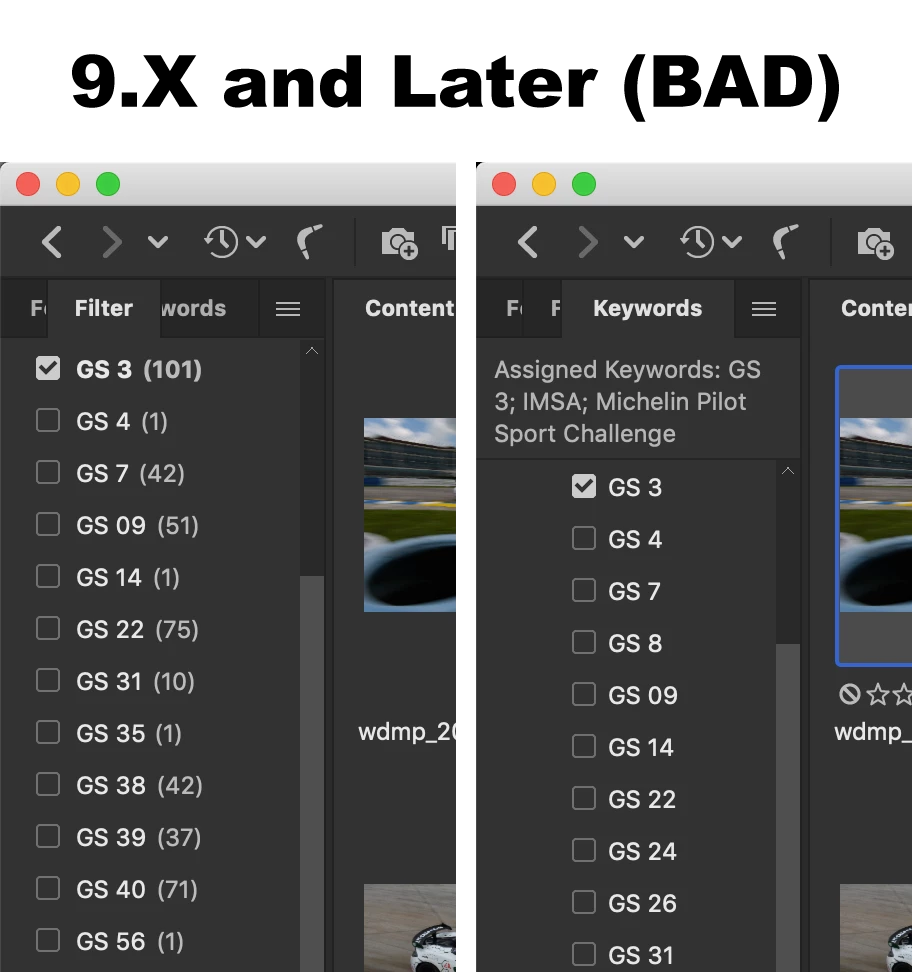The image size is (912, 972).
Task: Open recent files dropdown arrow, left window
Action: pyautogui.click(x=256, y=242)
